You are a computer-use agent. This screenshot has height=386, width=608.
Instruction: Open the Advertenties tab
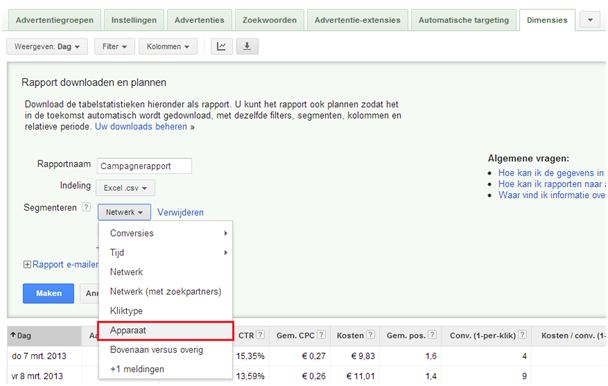199,20
